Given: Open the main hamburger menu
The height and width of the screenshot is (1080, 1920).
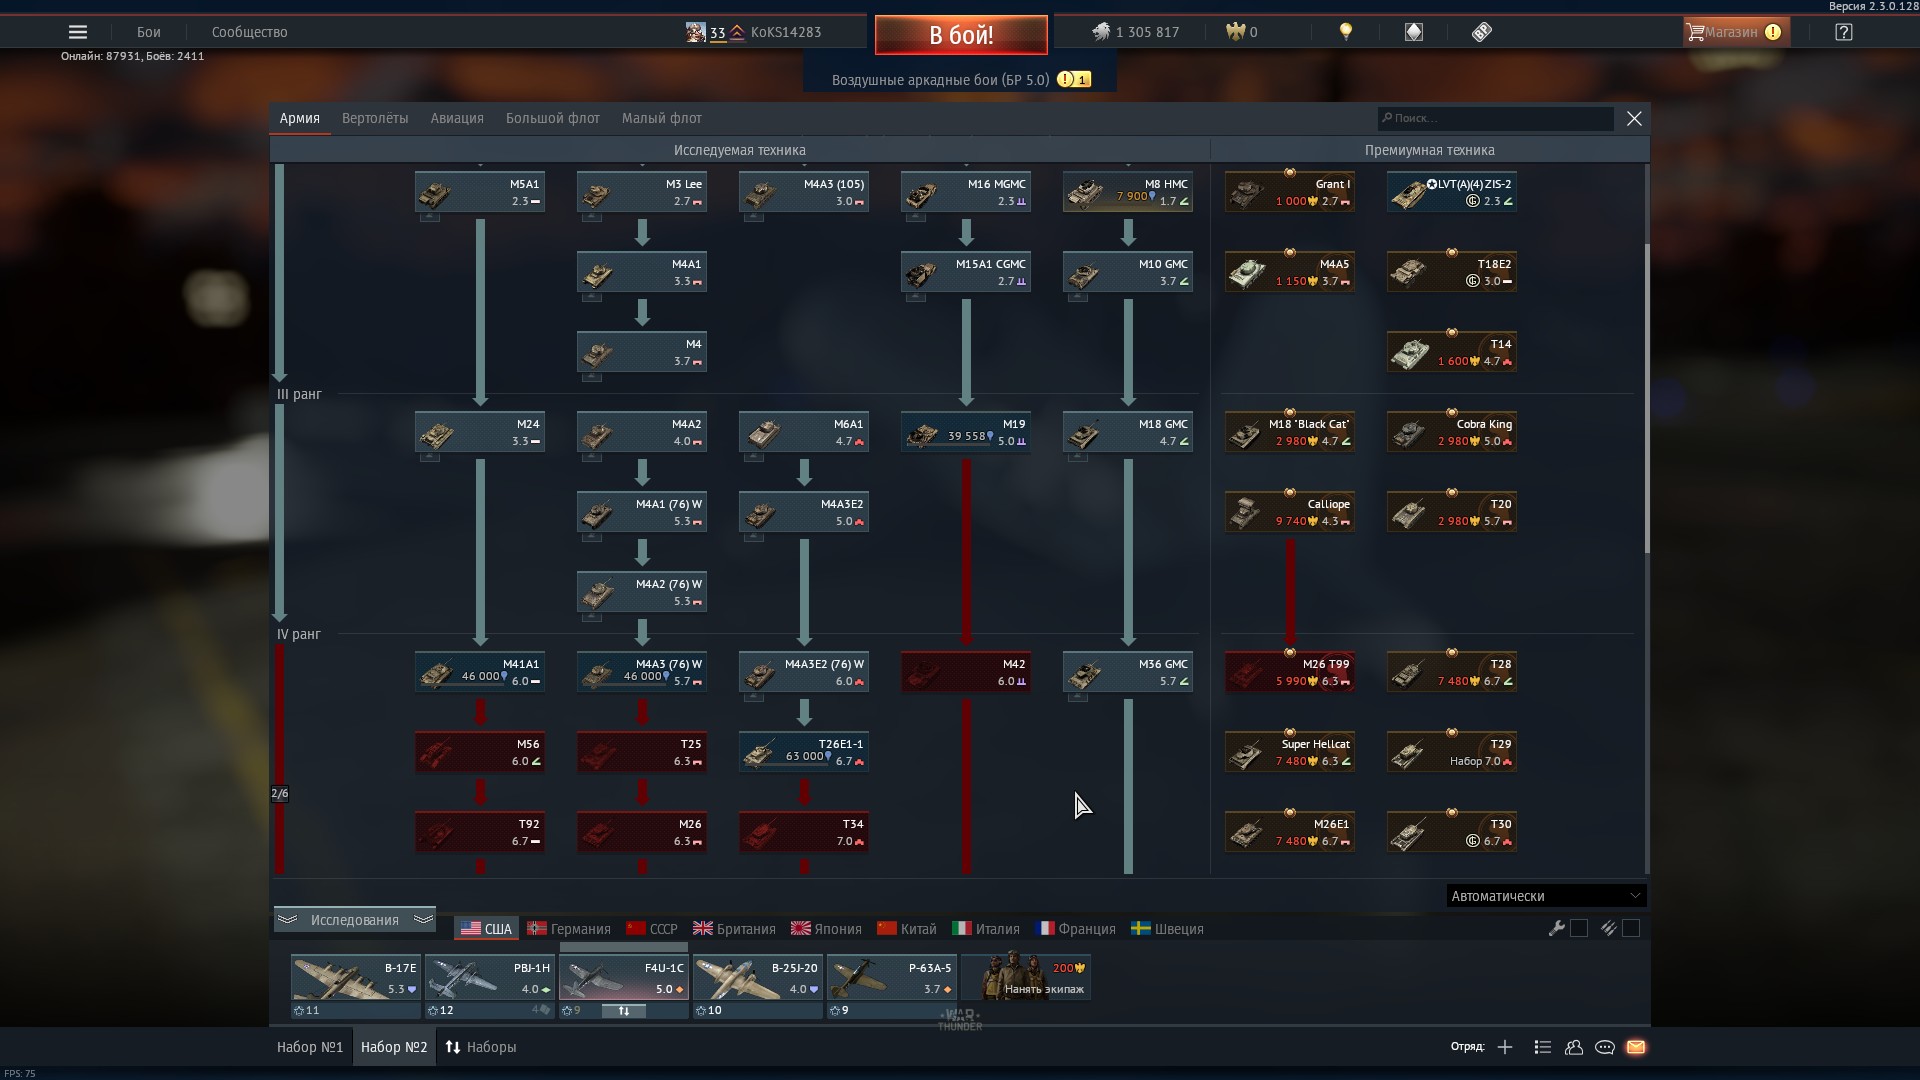Looking at the screenshot, I should pos(78,32).
